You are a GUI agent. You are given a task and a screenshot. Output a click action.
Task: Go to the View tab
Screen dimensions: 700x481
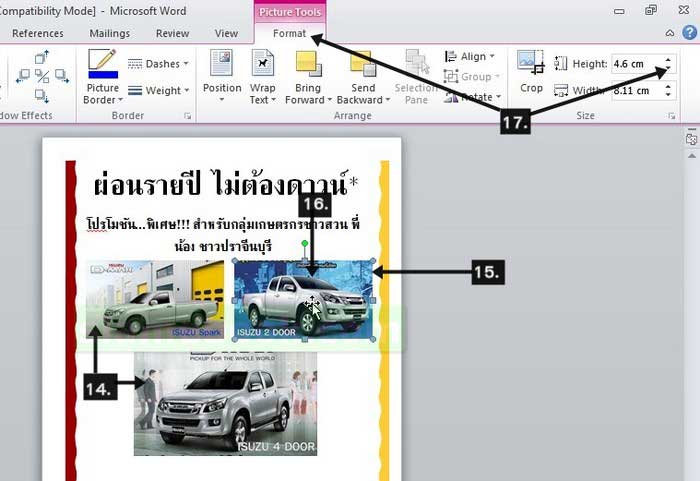[226, 33]
